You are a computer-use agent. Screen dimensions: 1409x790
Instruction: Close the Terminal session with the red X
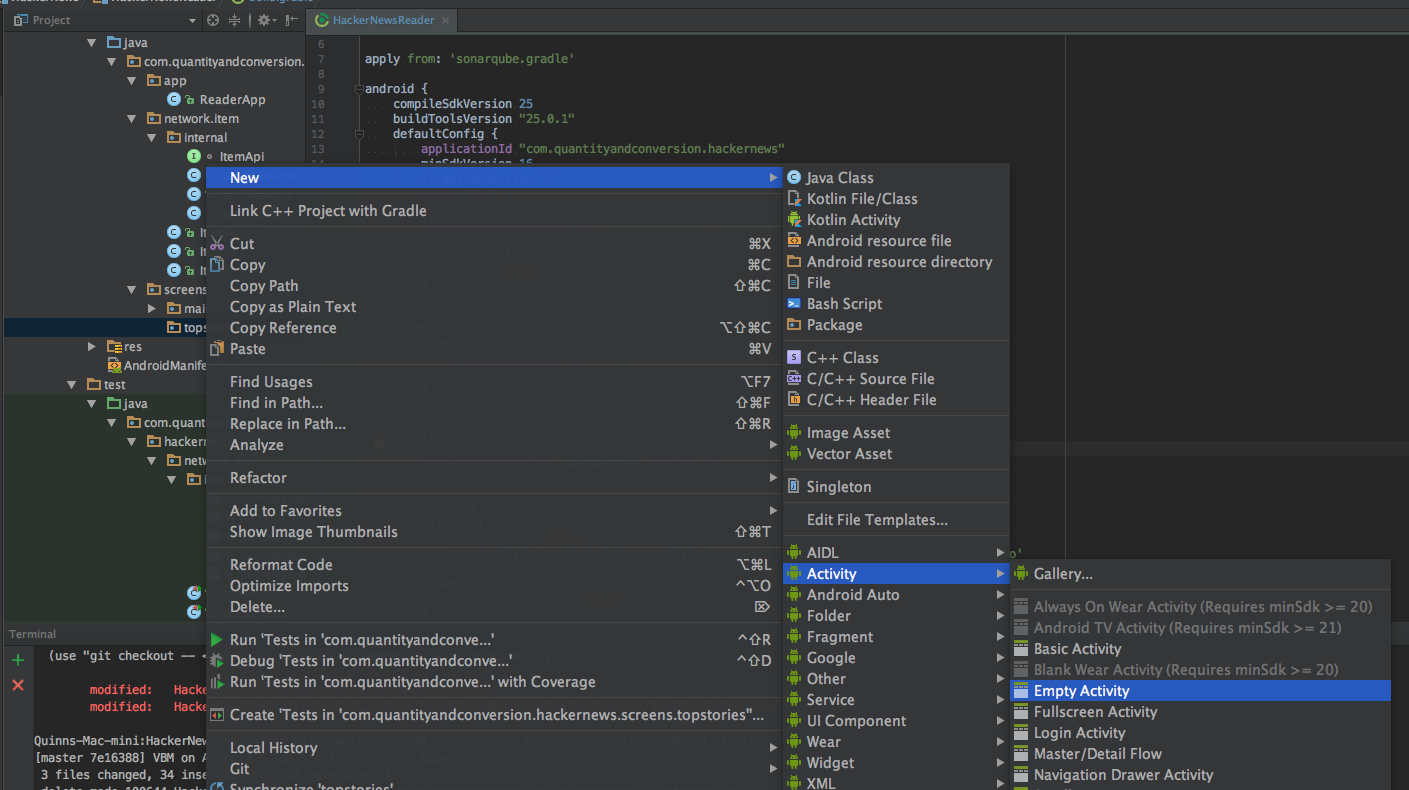tap(17, 685)
